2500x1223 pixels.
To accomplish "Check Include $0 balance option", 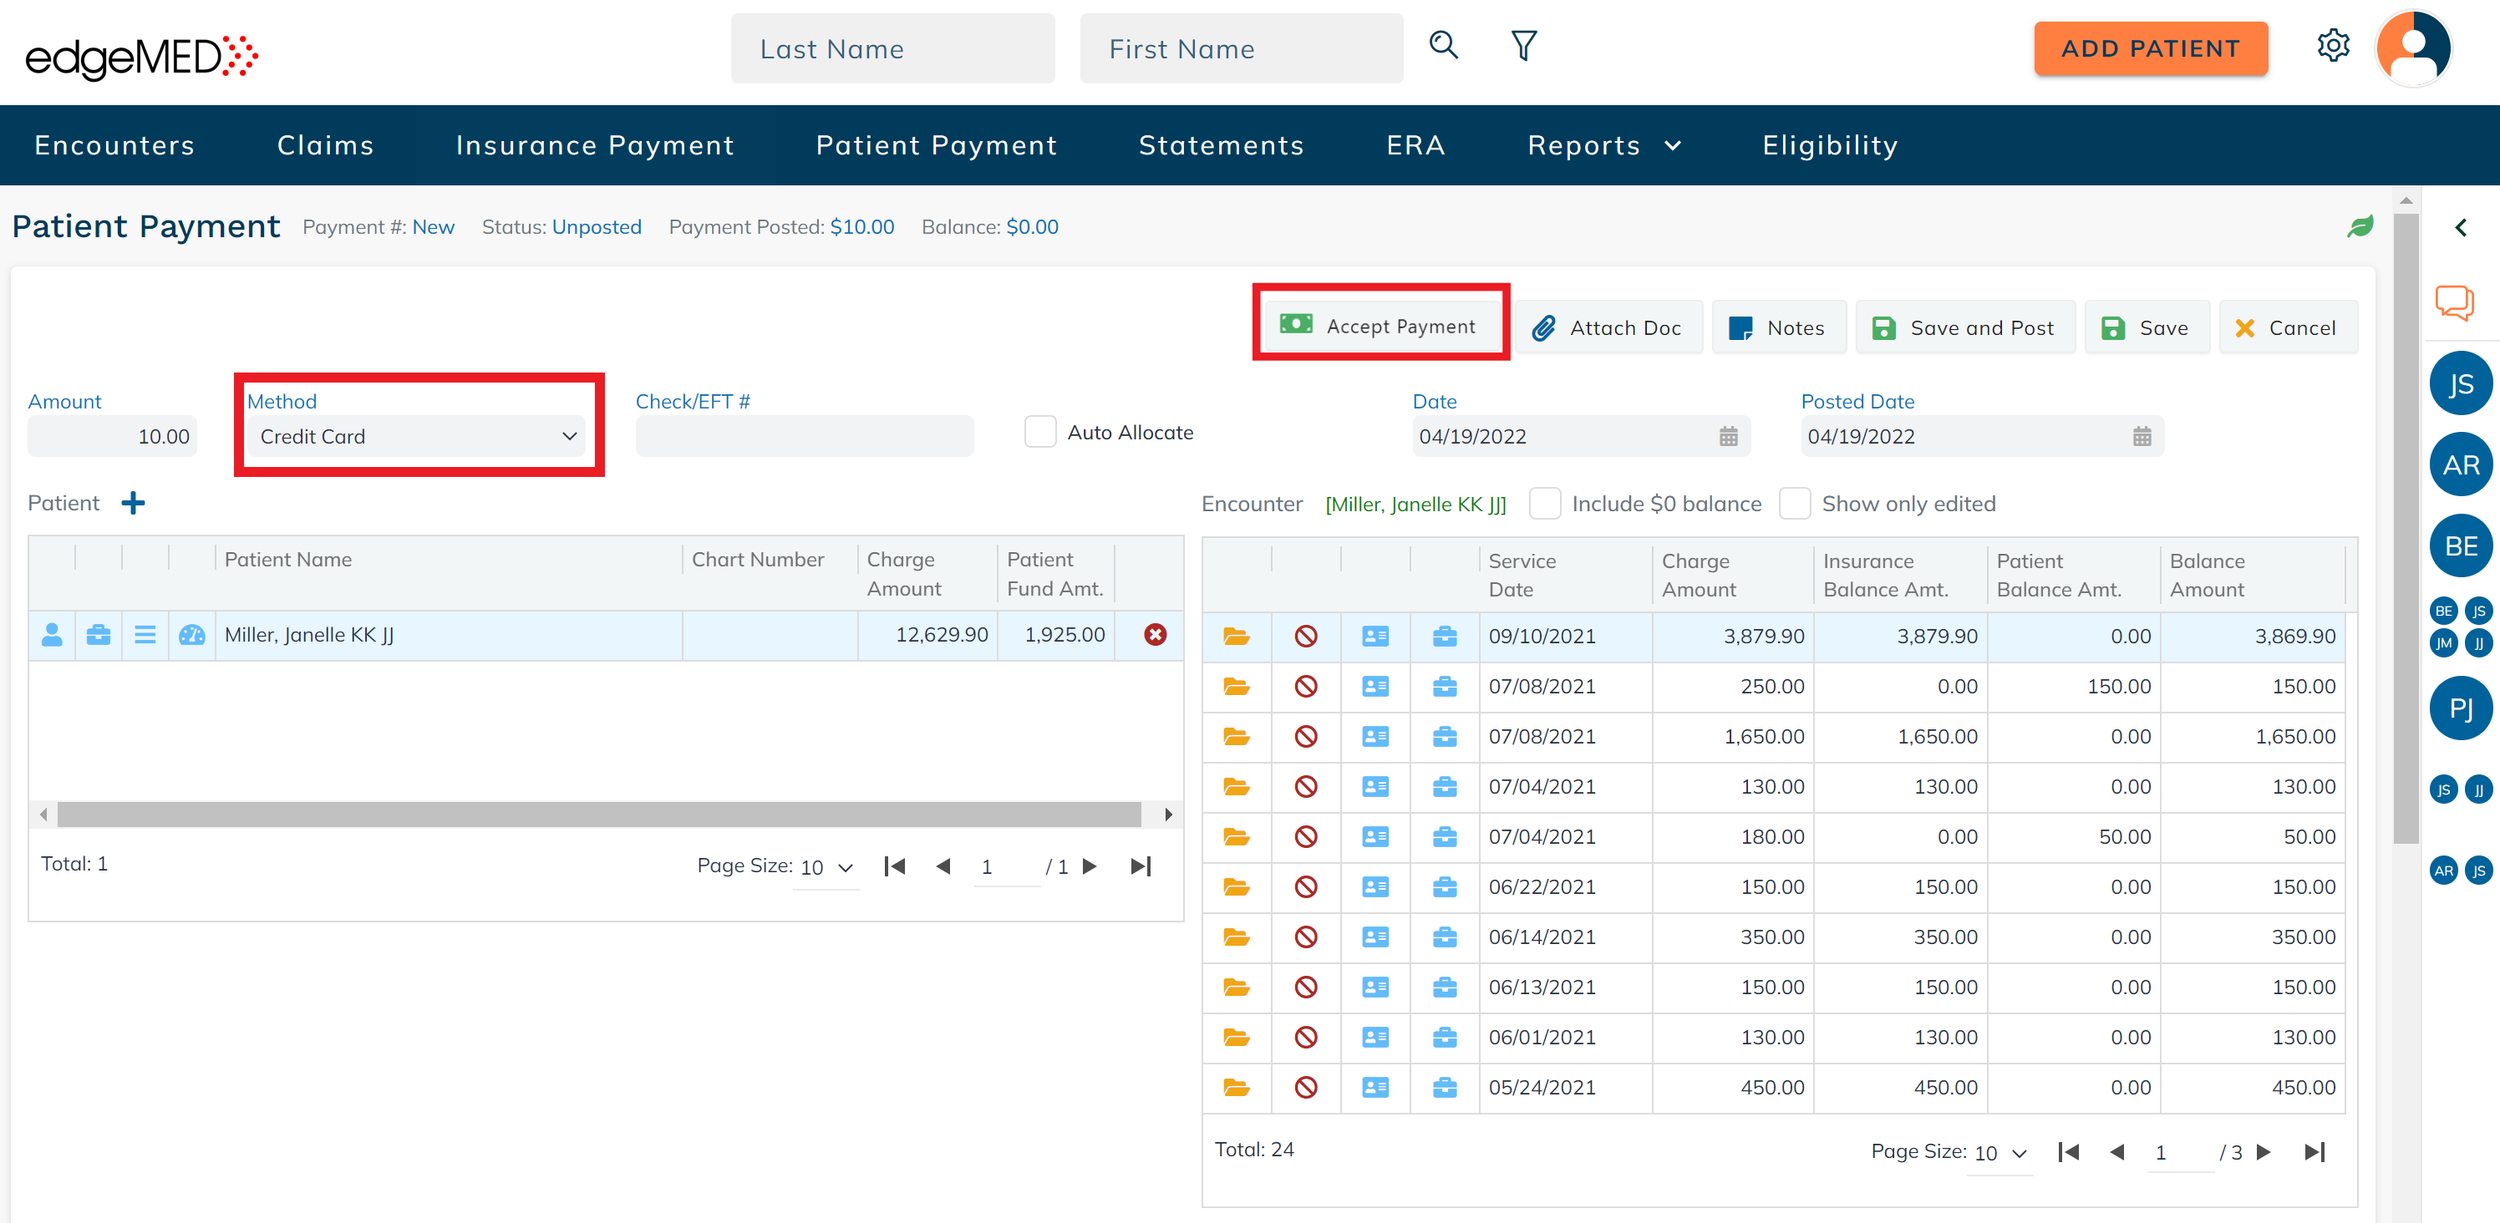I will tap(1545, 503).
